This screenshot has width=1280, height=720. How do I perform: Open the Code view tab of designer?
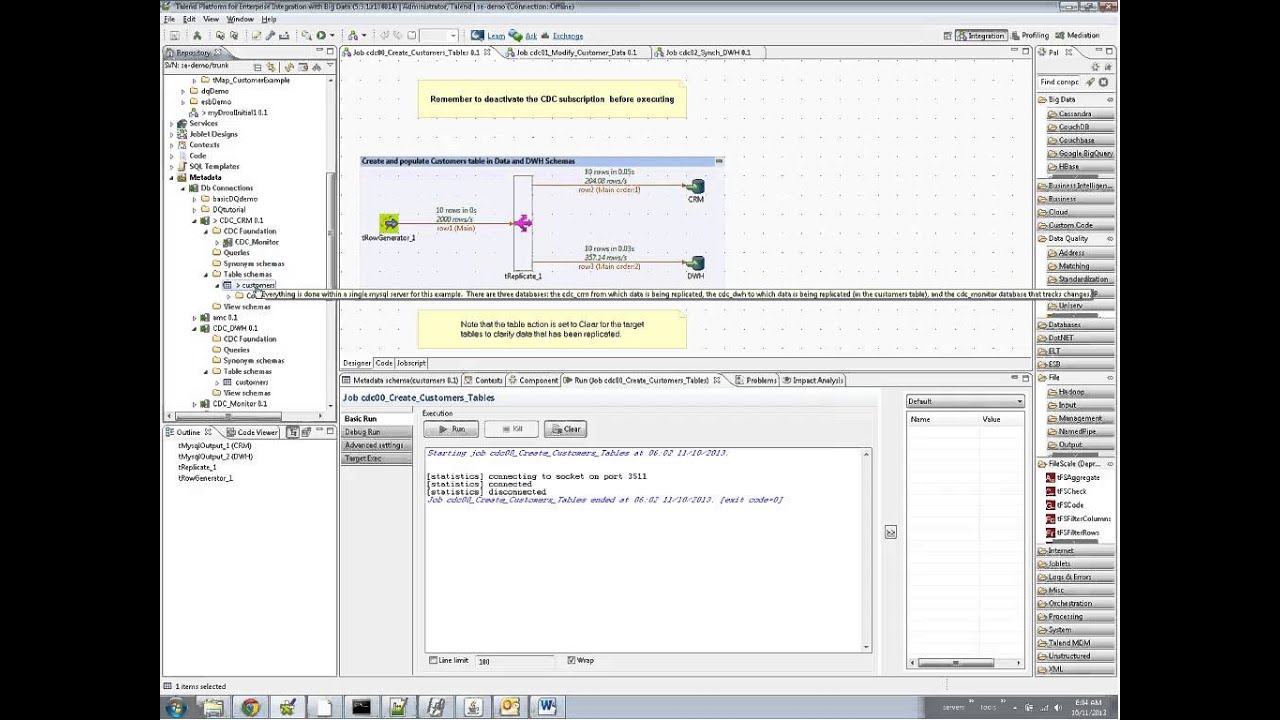[384, 363]
